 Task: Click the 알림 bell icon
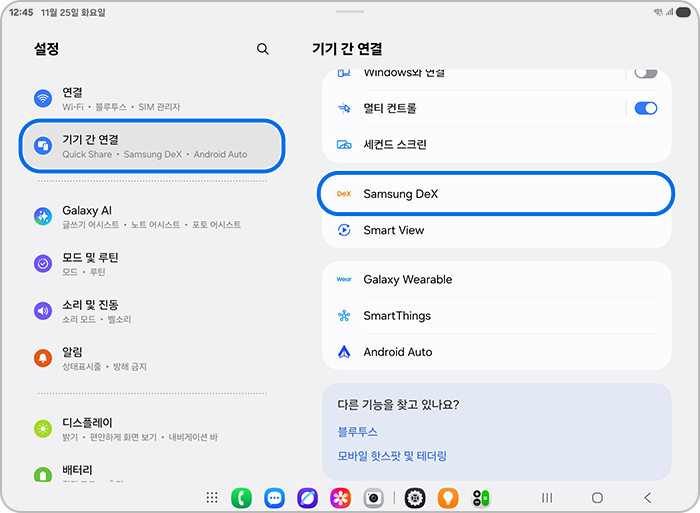pyautogui.click(x=43, y=358)
